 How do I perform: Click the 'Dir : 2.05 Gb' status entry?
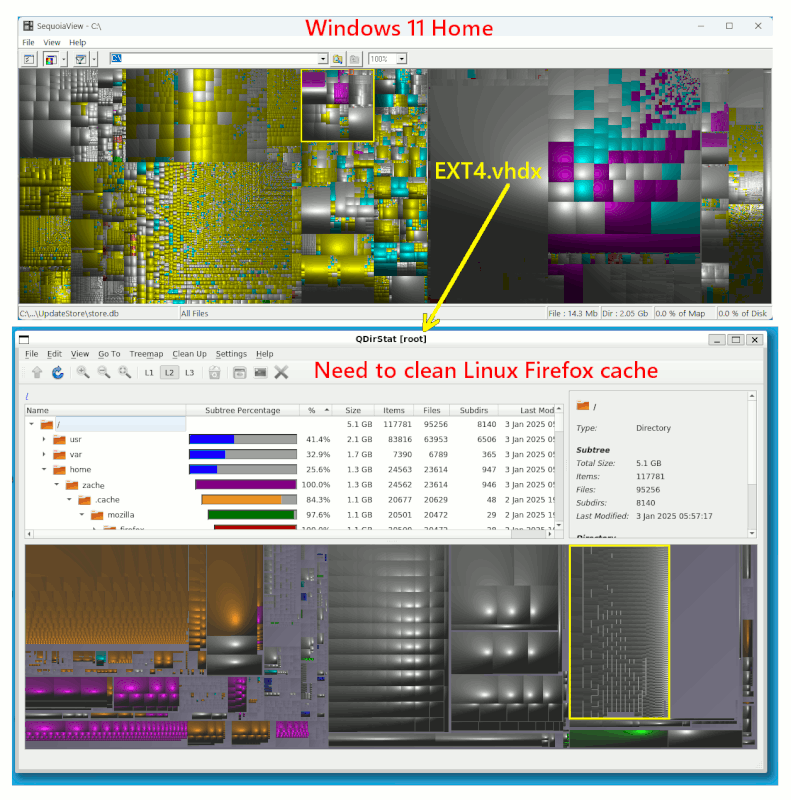[625, 313]
